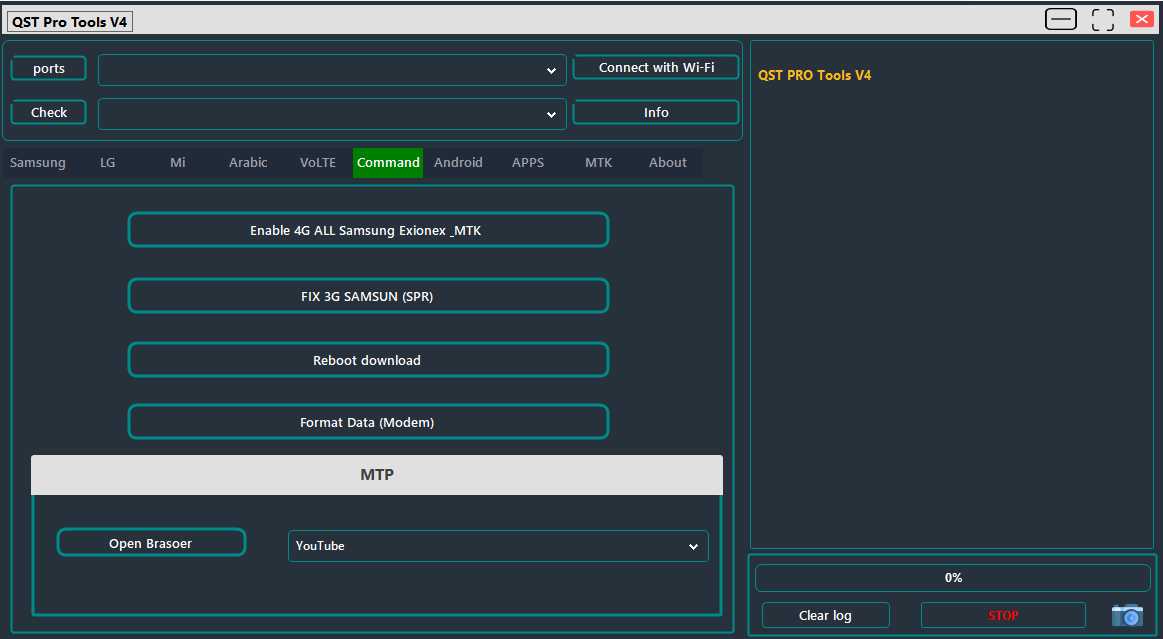Viewport: 1163px width, 639px height.
Task: Select the APPS tab
Action: click(528, 162)
